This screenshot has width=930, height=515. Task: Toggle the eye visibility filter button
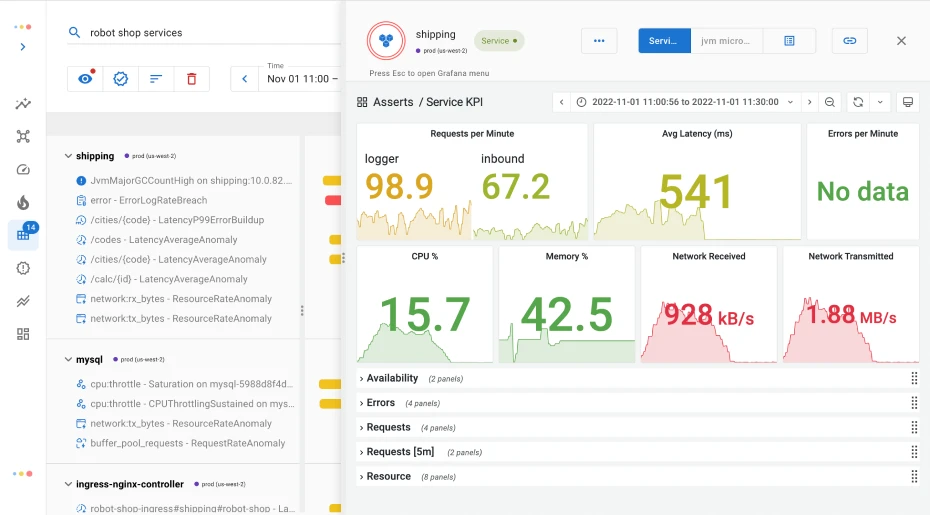[85, 79]
